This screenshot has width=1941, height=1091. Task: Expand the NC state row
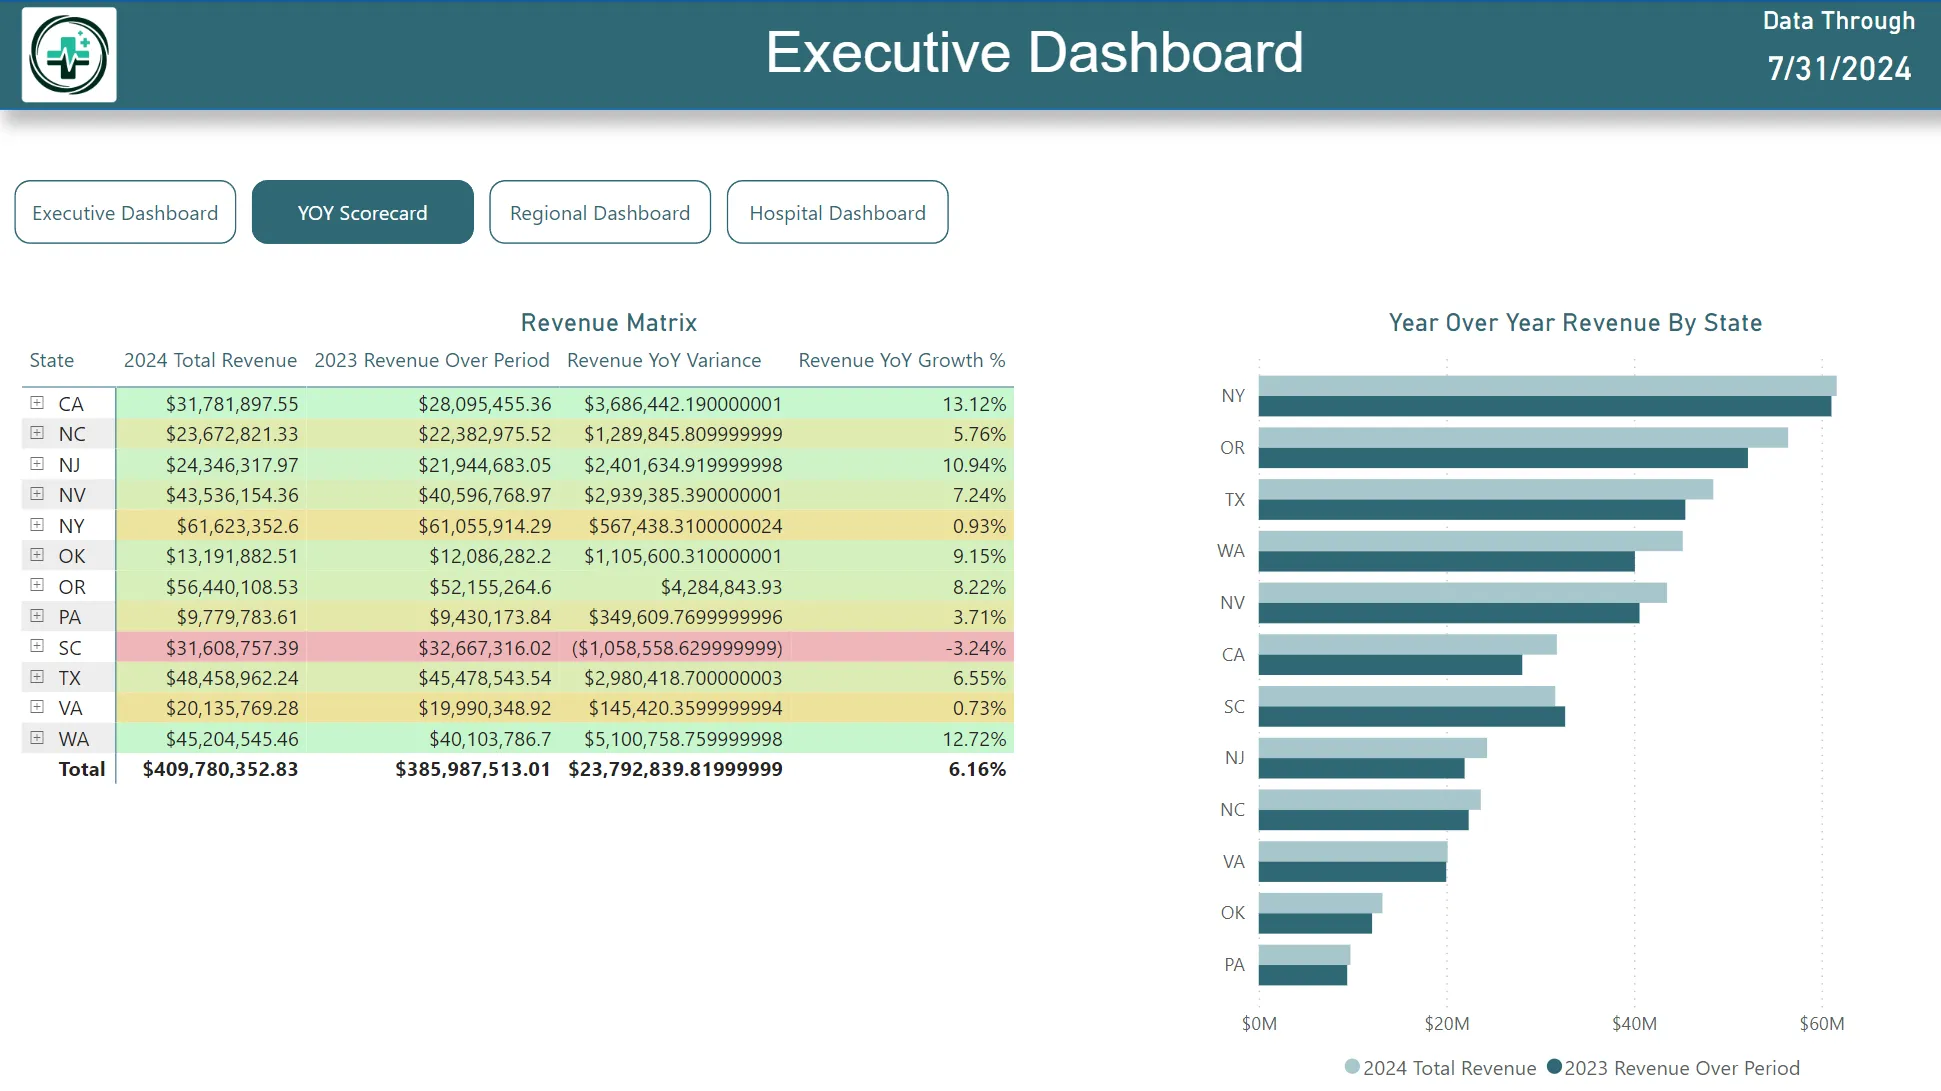(37, 433)
